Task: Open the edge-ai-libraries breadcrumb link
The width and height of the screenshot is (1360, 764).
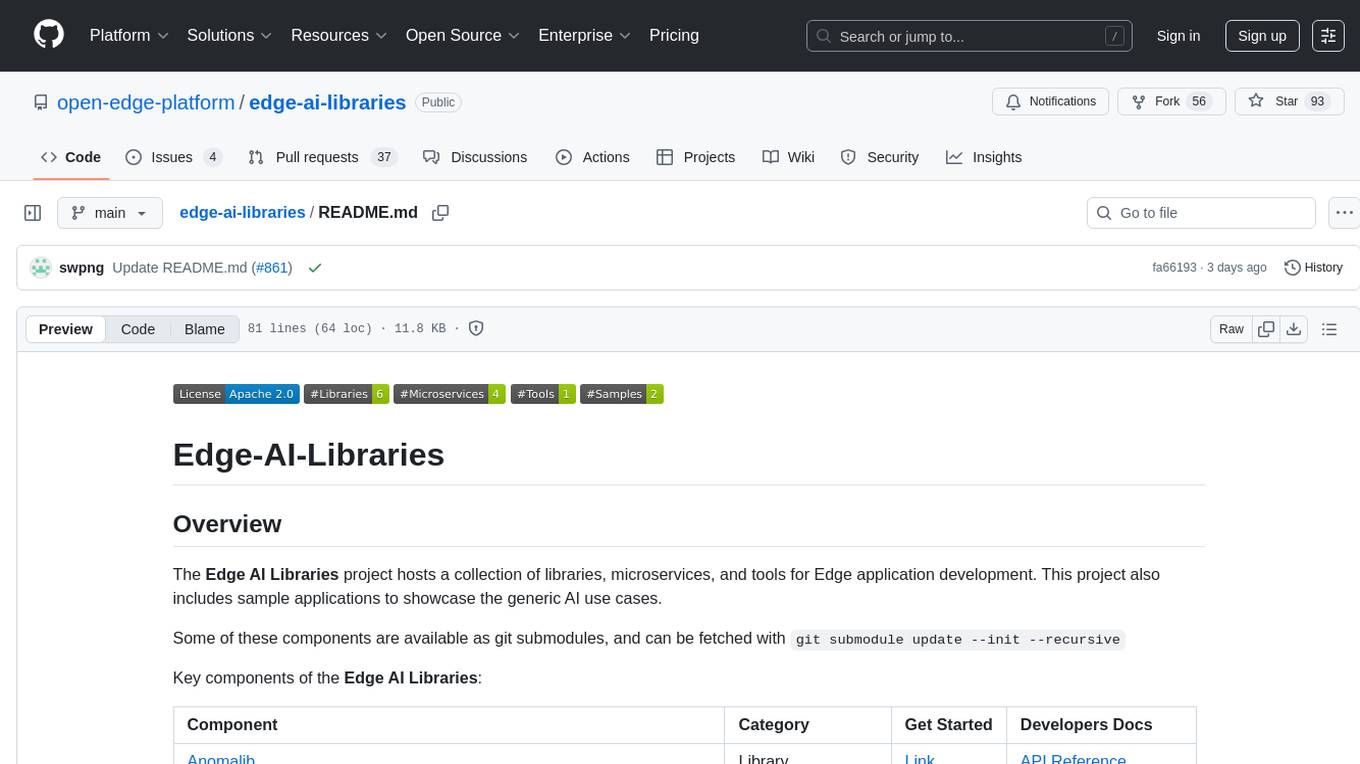Action: (242, 213)
